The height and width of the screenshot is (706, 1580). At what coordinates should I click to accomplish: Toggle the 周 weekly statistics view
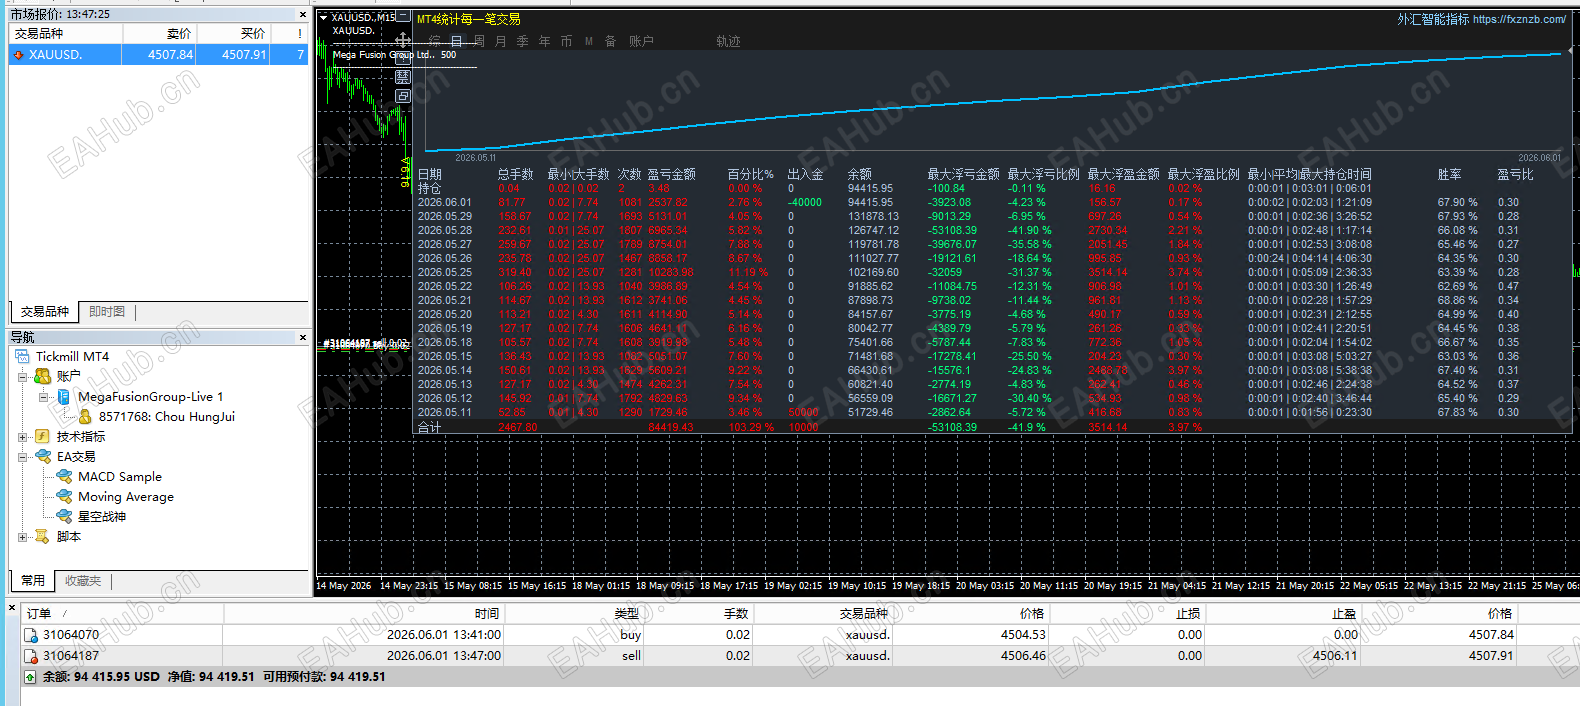pos(479,41)
